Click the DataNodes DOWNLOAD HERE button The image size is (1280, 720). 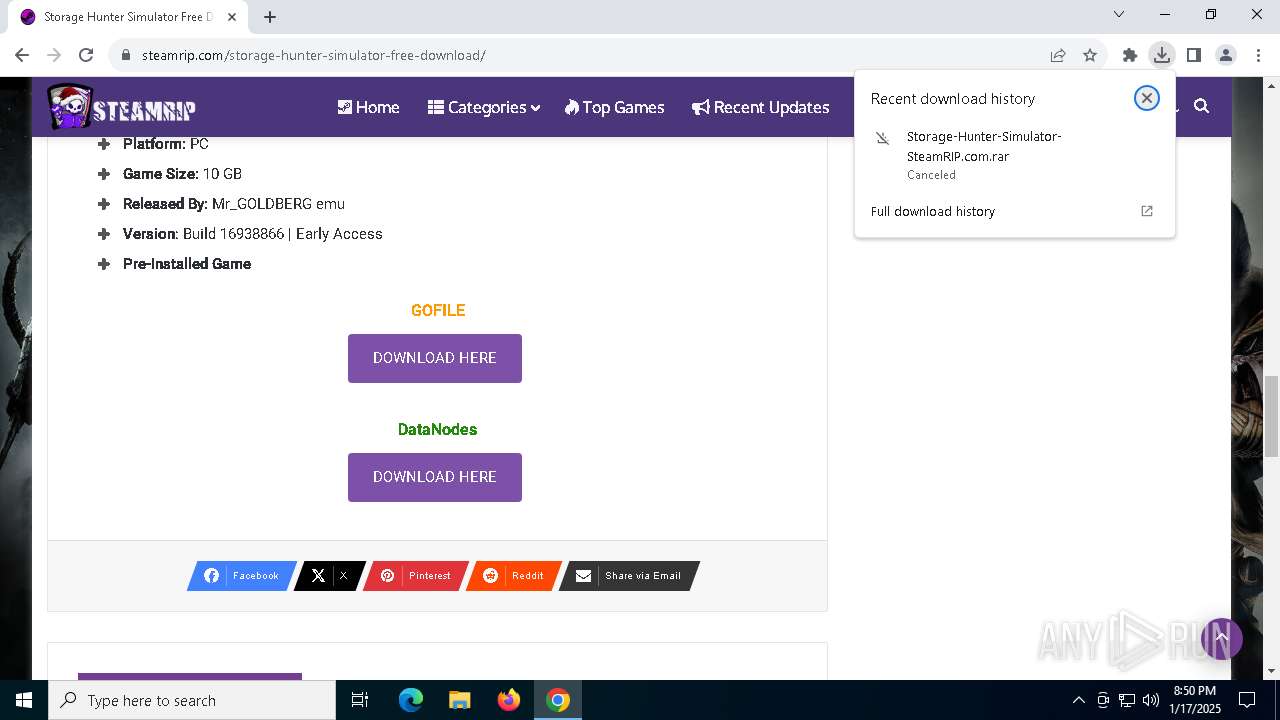click(435, 477)
